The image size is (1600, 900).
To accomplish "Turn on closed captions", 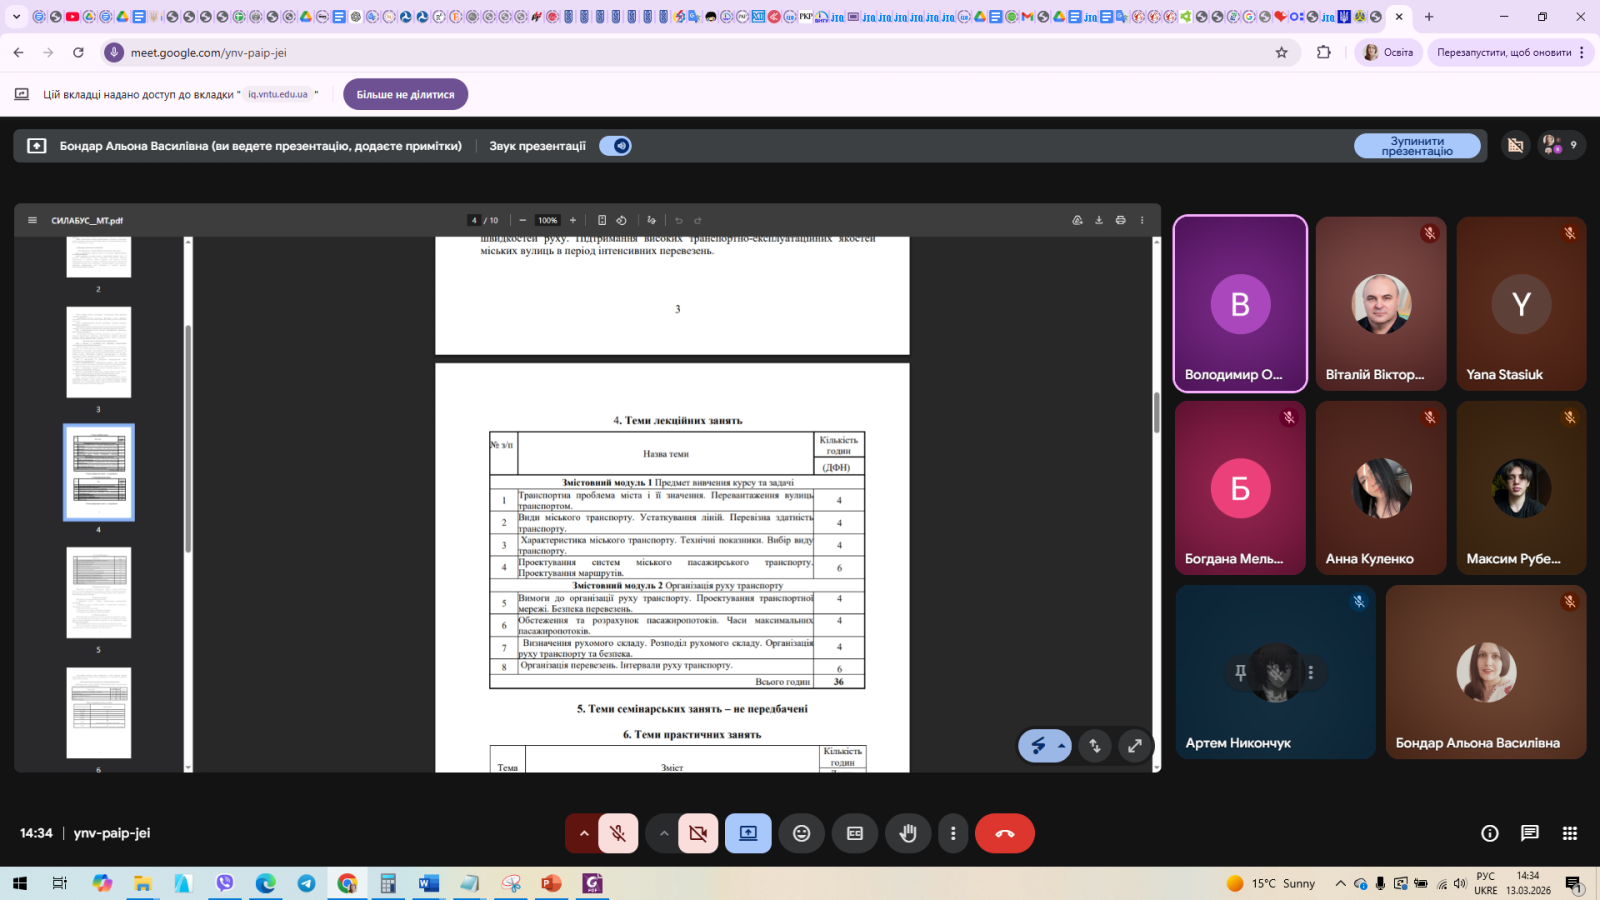I will 855,833.
